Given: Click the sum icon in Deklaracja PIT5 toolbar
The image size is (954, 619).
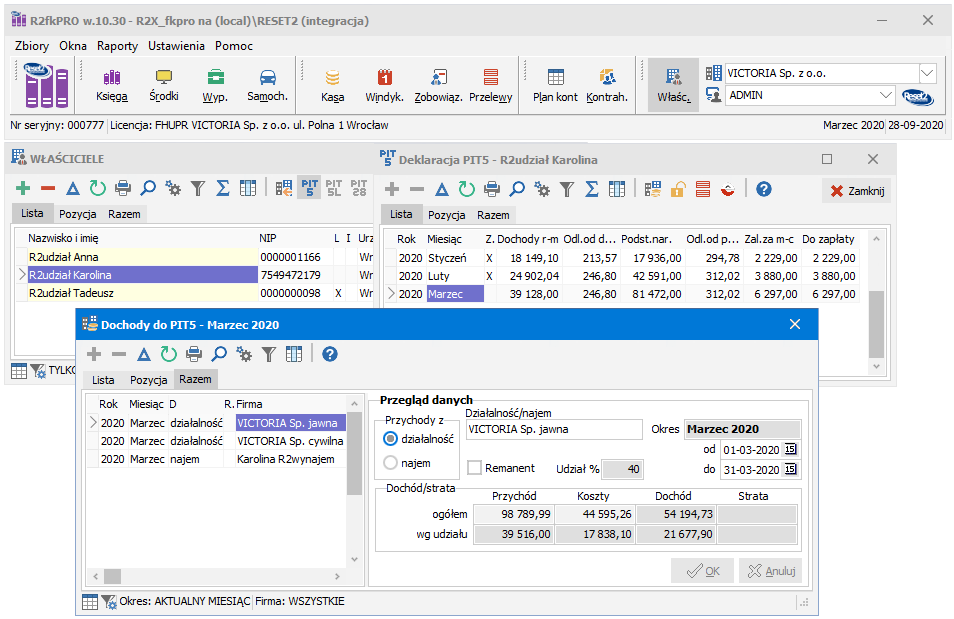Looking at the screenshot, I should click(591, 189).
